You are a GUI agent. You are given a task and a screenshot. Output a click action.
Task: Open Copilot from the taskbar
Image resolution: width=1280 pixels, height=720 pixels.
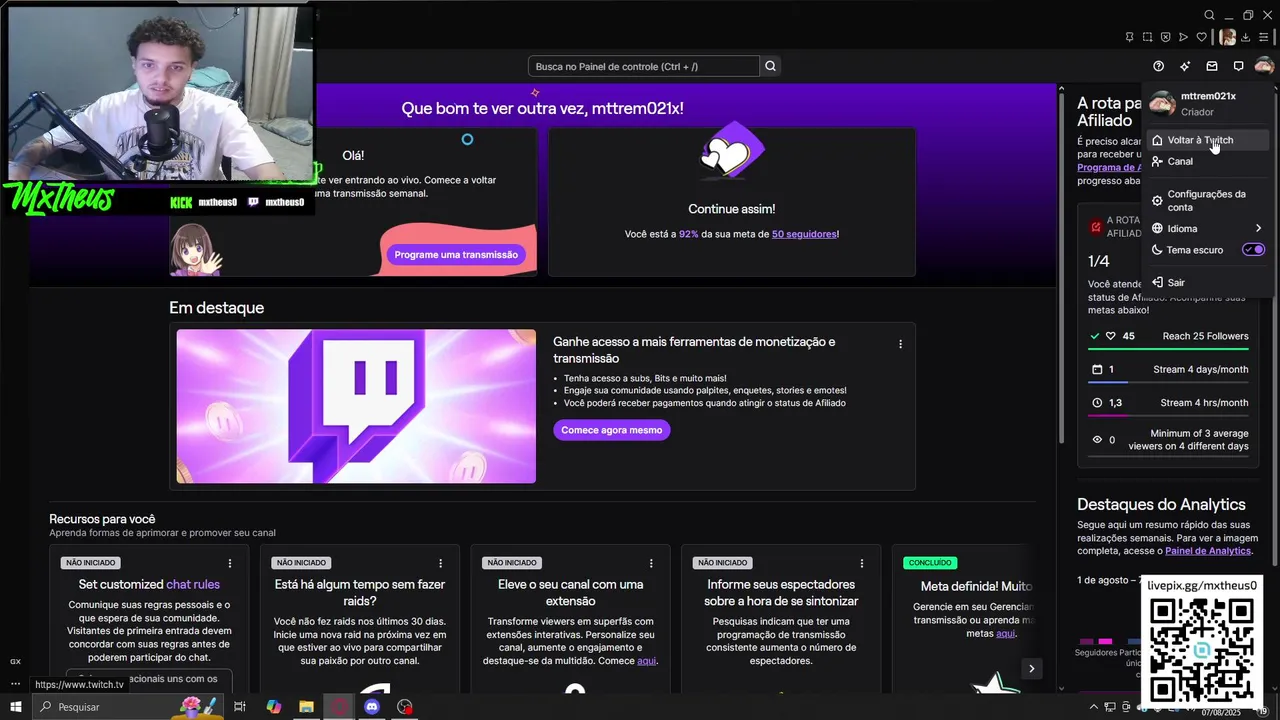(273, 707)
